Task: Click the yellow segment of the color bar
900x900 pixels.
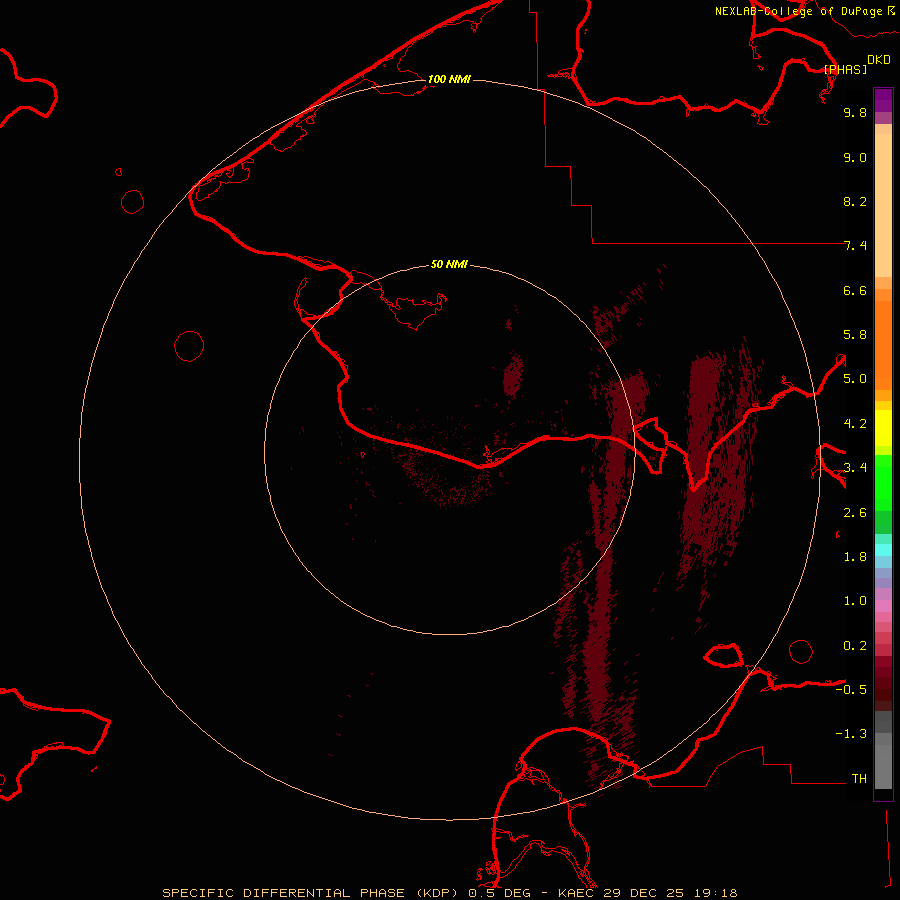Action: pos(883,428)
